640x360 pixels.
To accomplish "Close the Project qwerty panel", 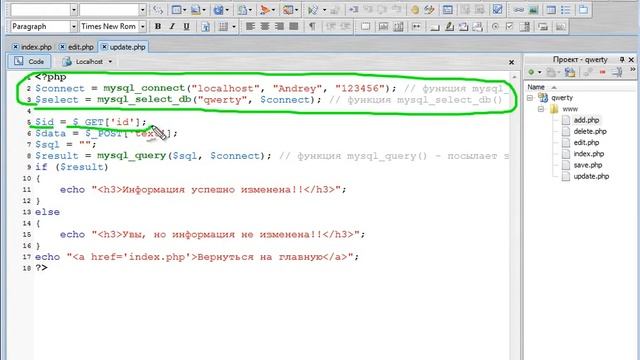I will 631,60.
